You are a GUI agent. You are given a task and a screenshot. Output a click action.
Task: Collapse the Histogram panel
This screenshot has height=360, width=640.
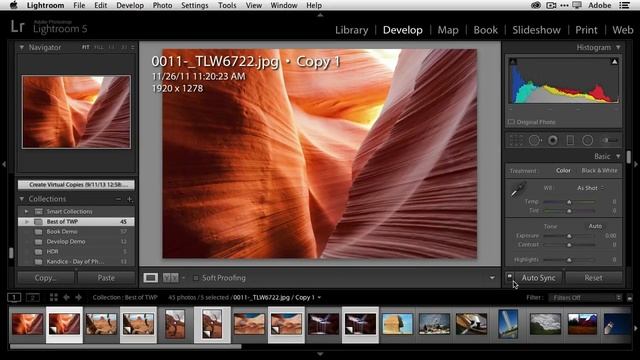(618, 47)
